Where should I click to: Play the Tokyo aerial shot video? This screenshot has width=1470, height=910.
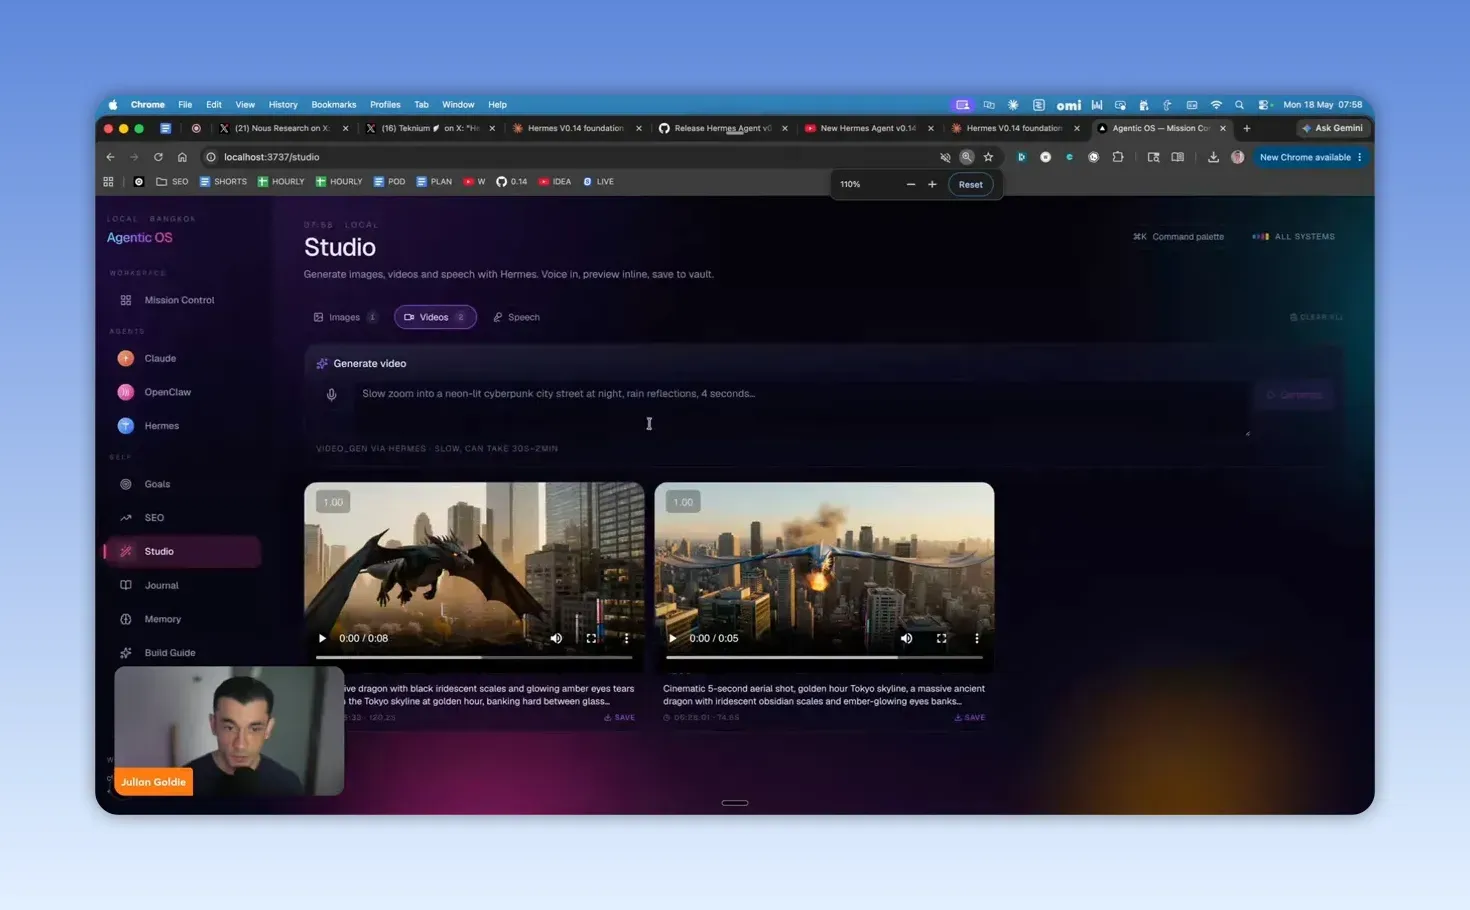point(672,638)
